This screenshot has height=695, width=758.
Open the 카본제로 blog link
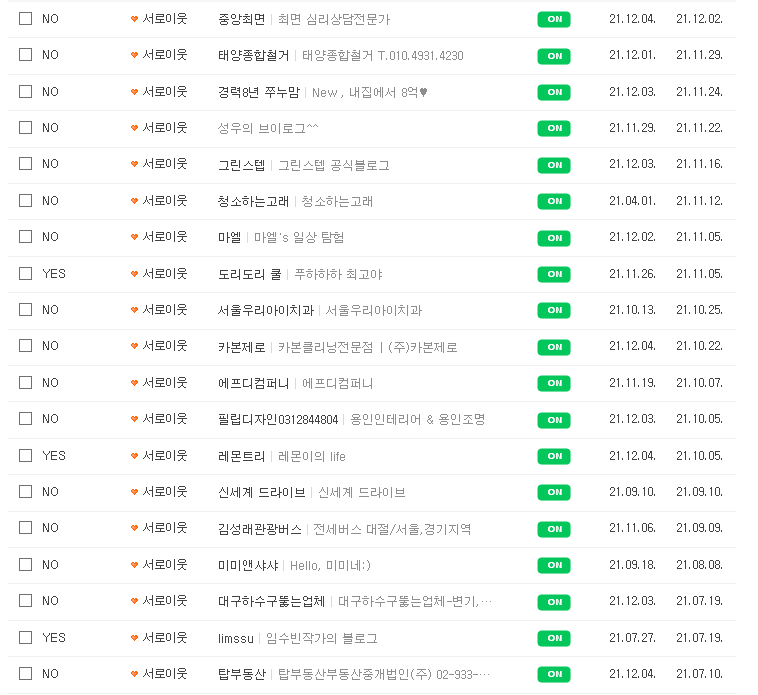click(242, 347)
